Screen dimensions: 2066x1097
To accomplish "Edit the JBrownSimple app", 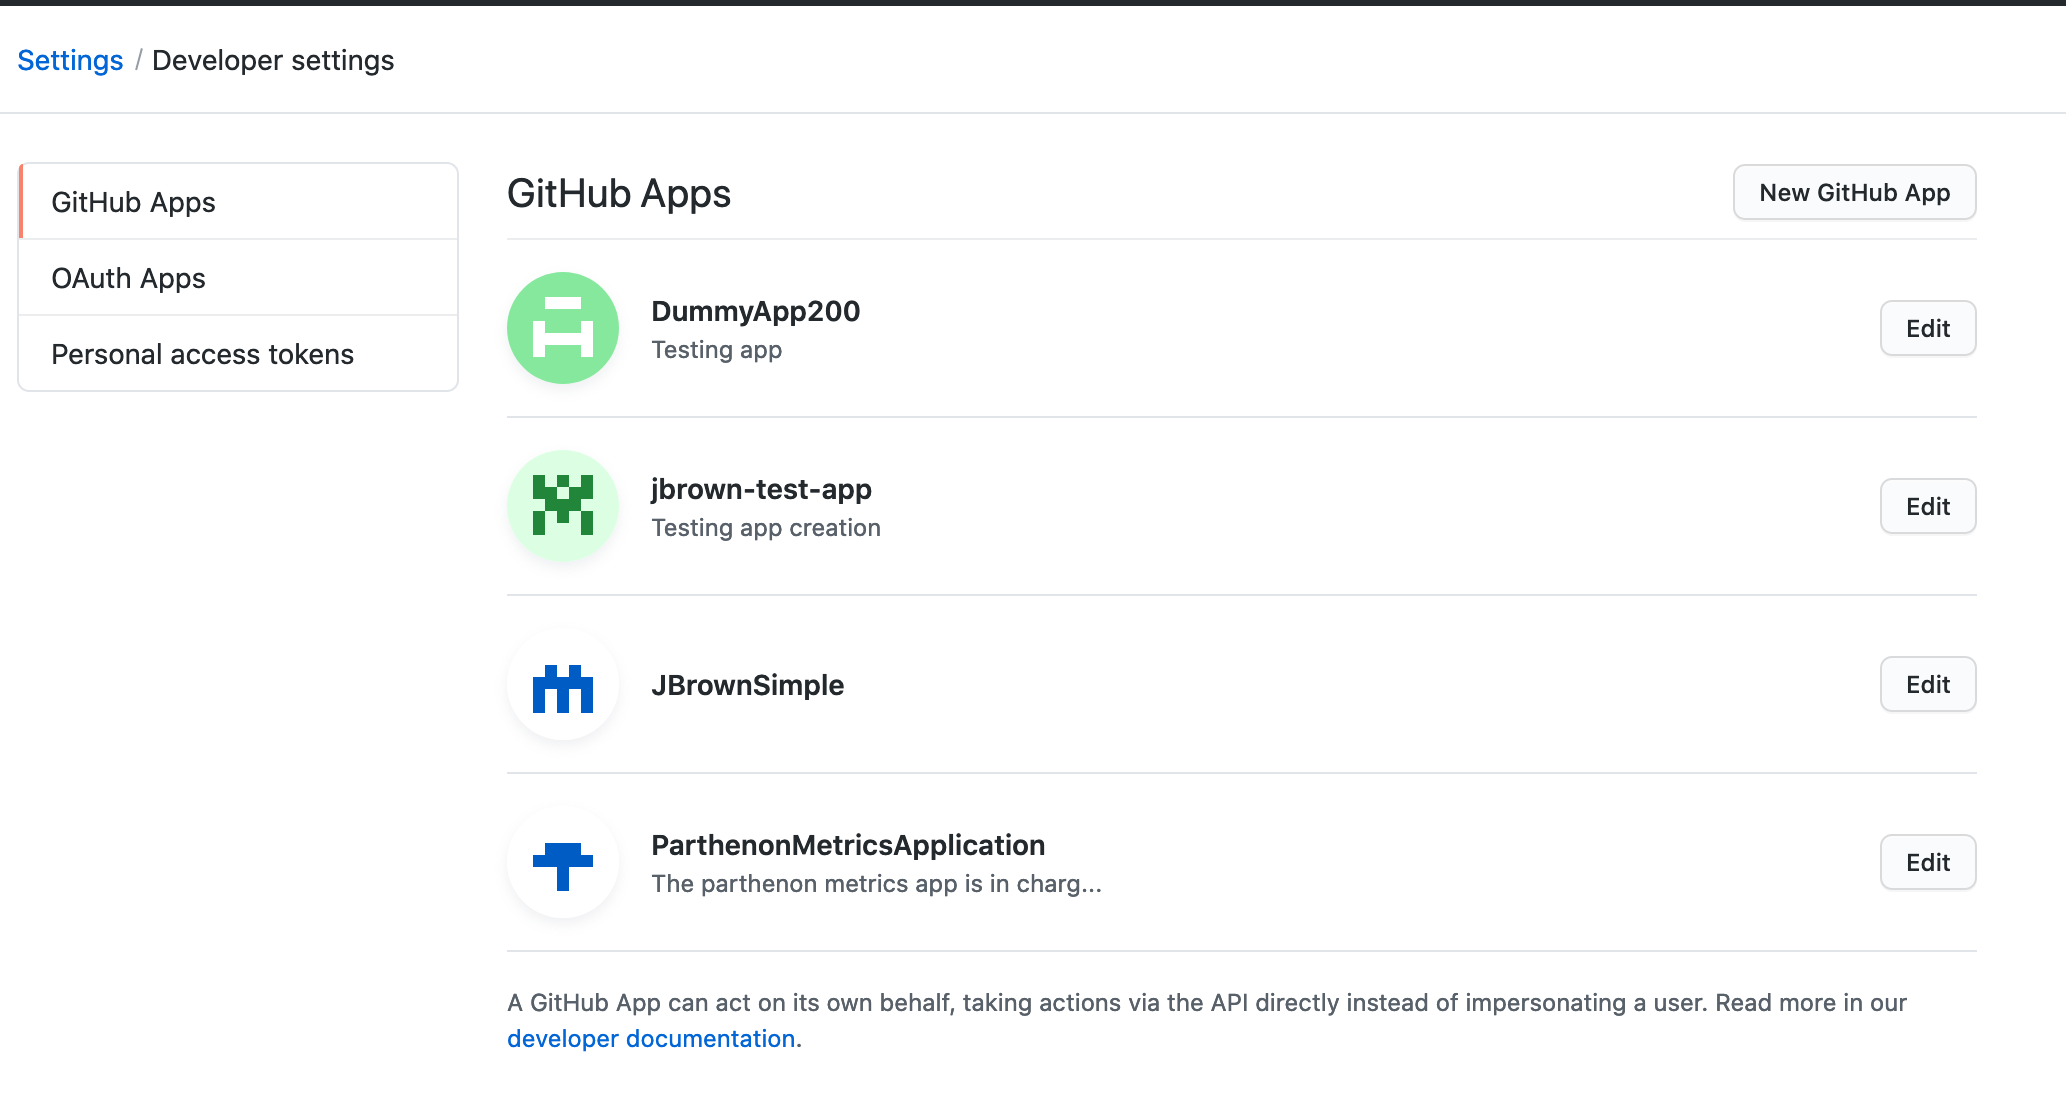I will tap(1928, 684).
